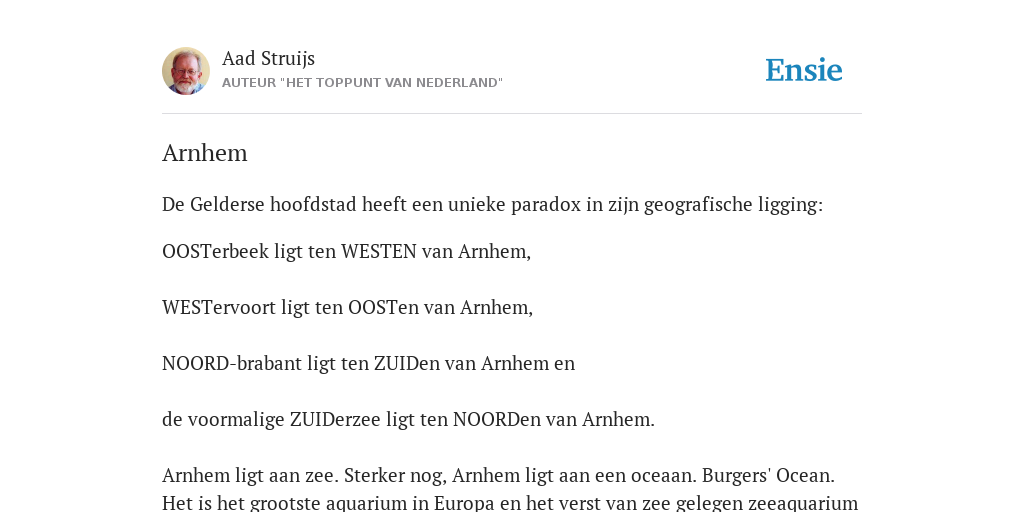Click the word OOSTen in the WESTervoort line
The height and width of the screenshot is (512, 1024).
click(383, 307)
